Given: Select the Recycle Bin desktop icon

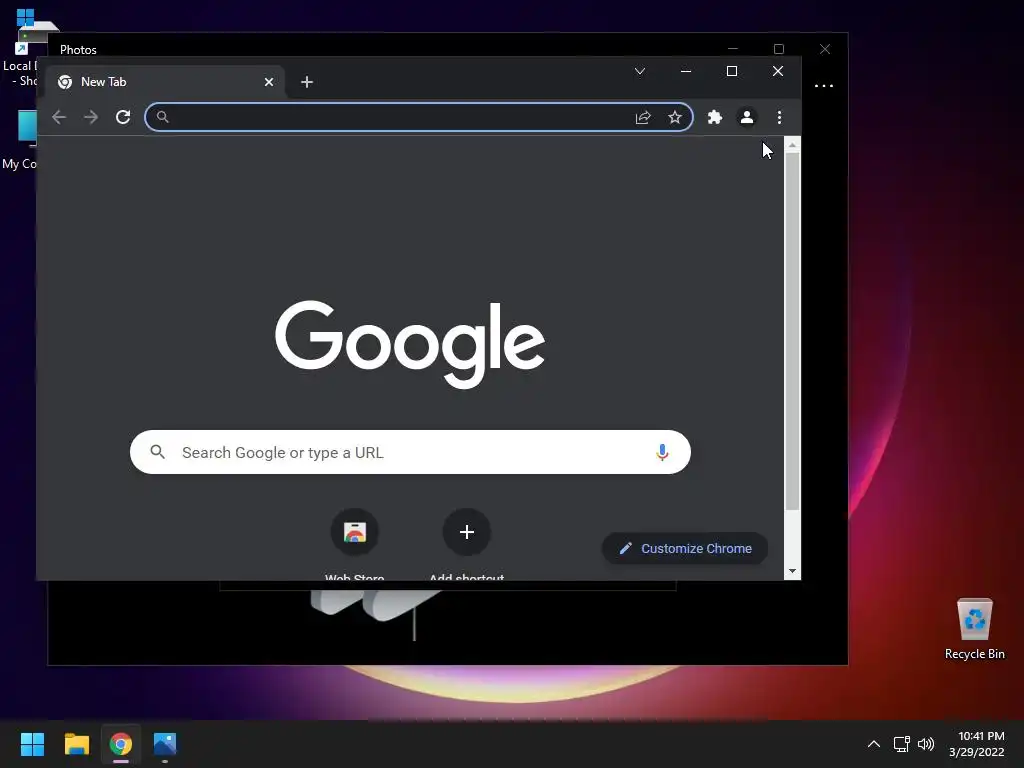Looking at the screenshot, I should click(974, 629).
